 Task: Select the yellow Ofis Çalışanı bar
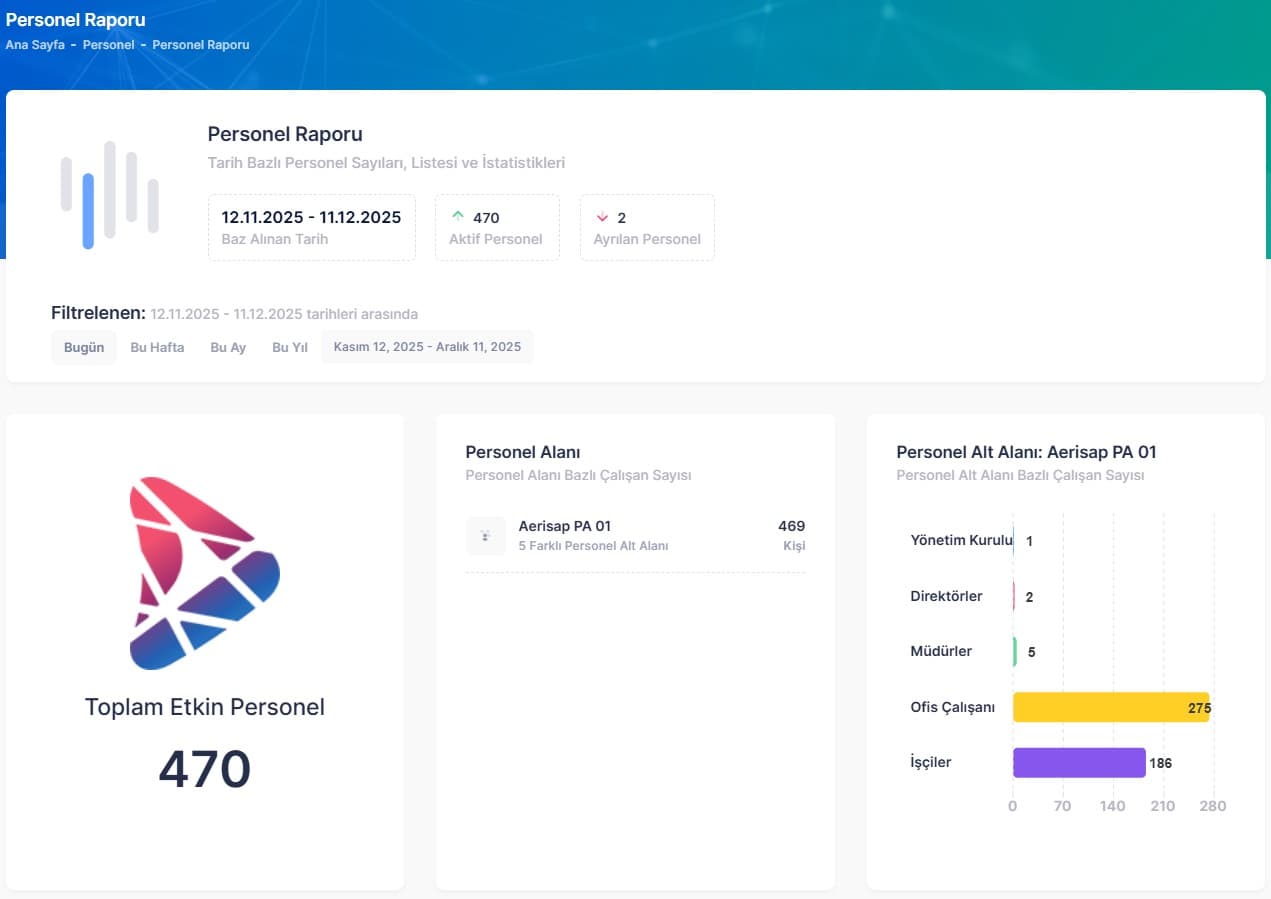1110,707
